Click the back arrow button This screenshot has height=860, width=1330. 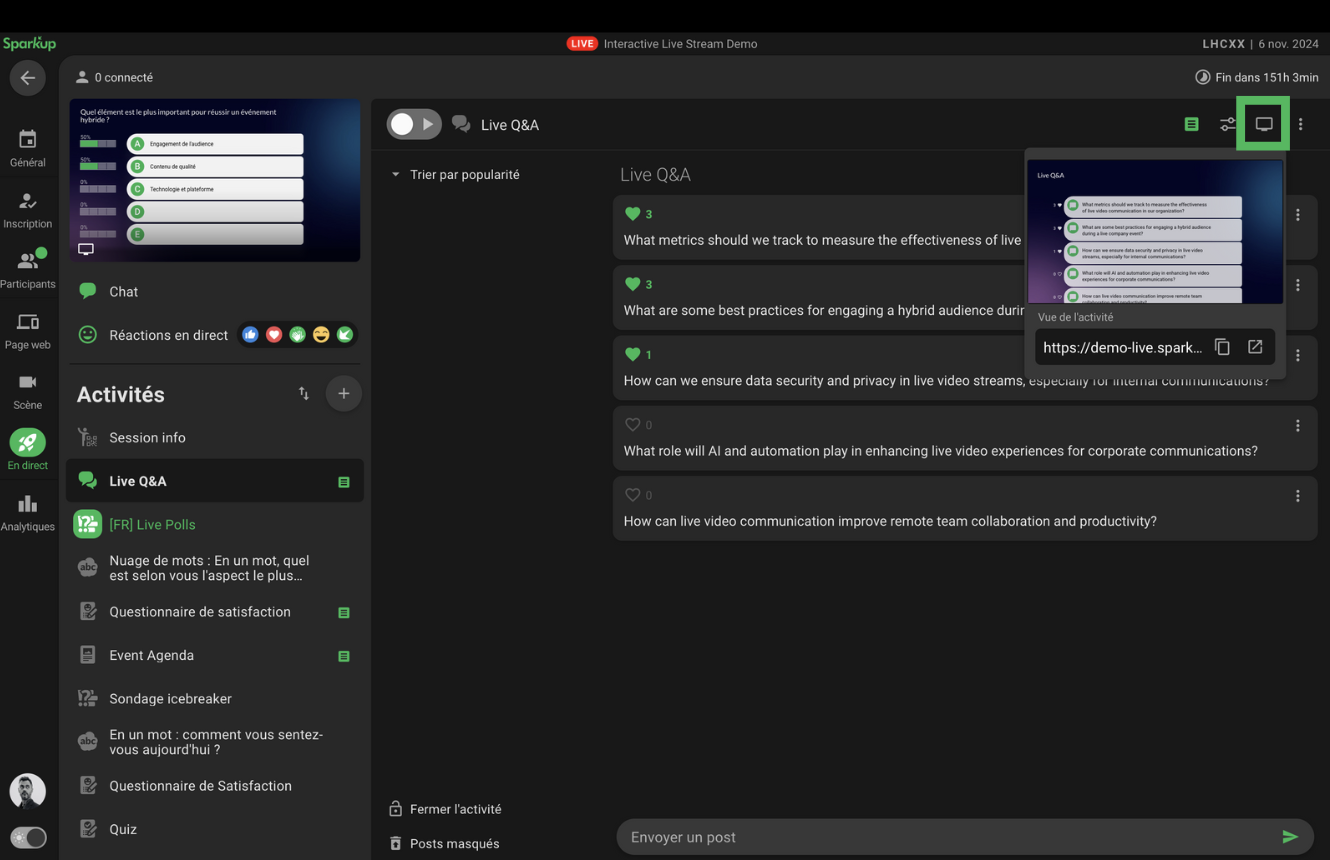coord(27,78)
